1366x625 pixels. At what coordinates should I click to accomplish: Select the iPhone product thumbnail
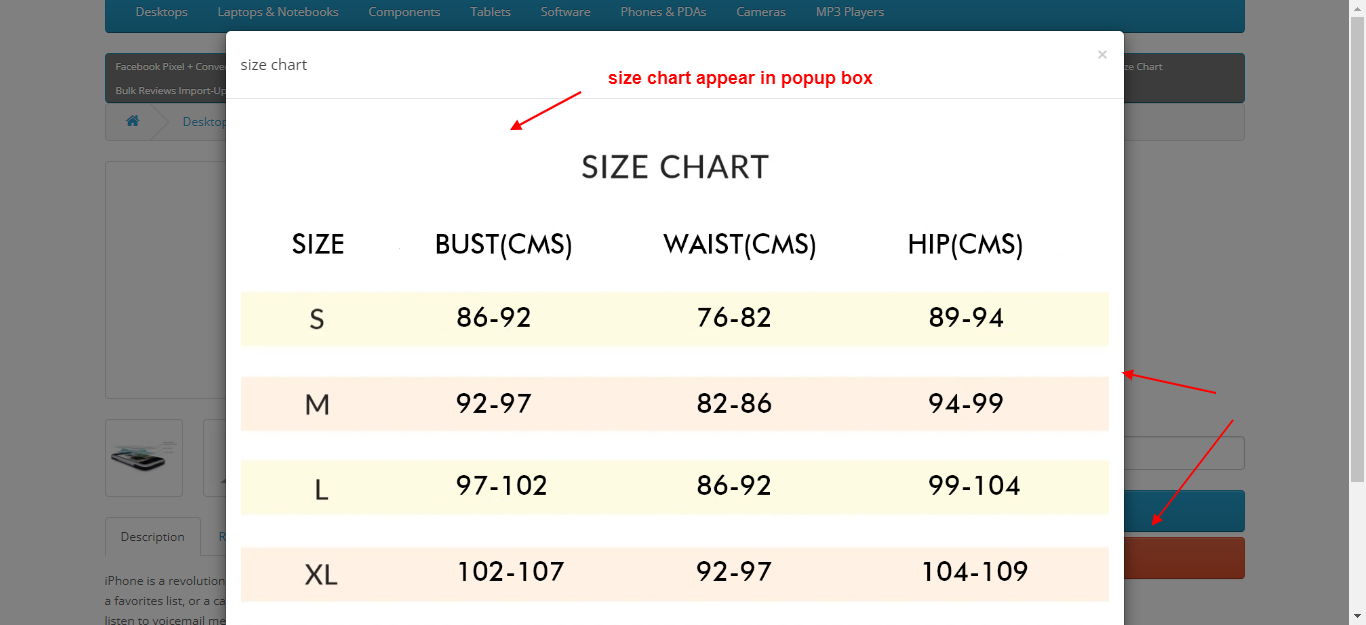pyautogui.click(x=143, y=457)
